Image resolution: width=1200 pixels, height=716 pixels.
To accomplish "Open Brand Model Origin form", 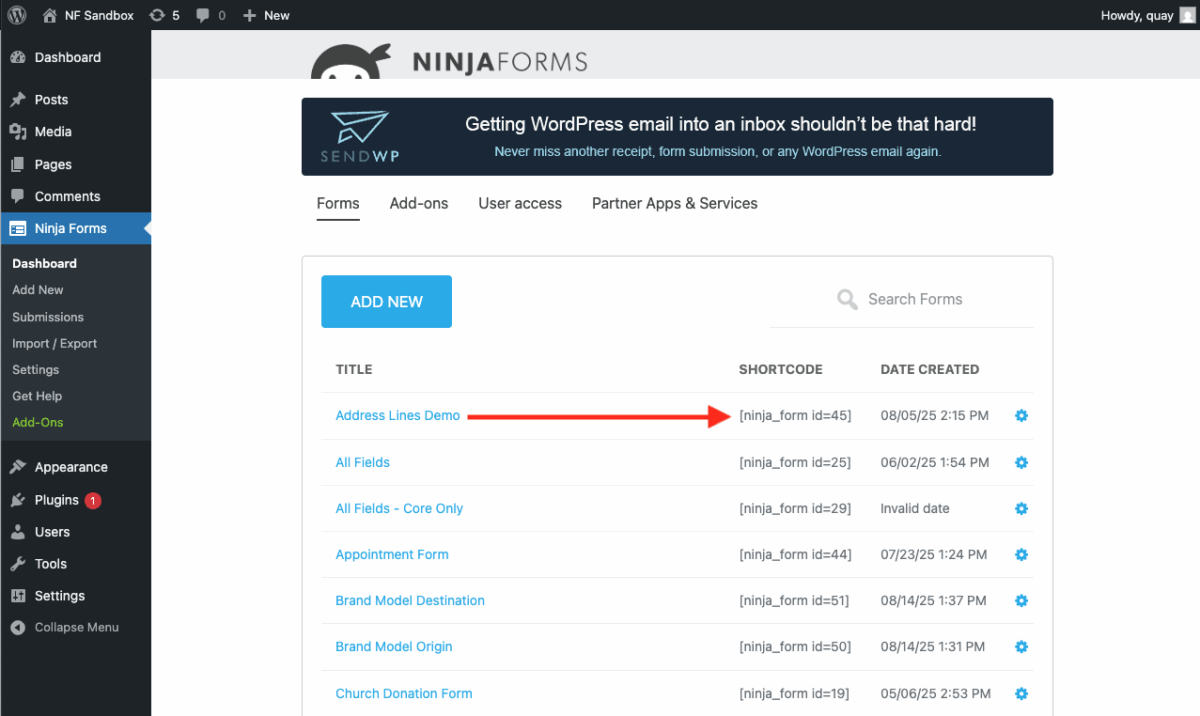I will [x=394, y=647].
